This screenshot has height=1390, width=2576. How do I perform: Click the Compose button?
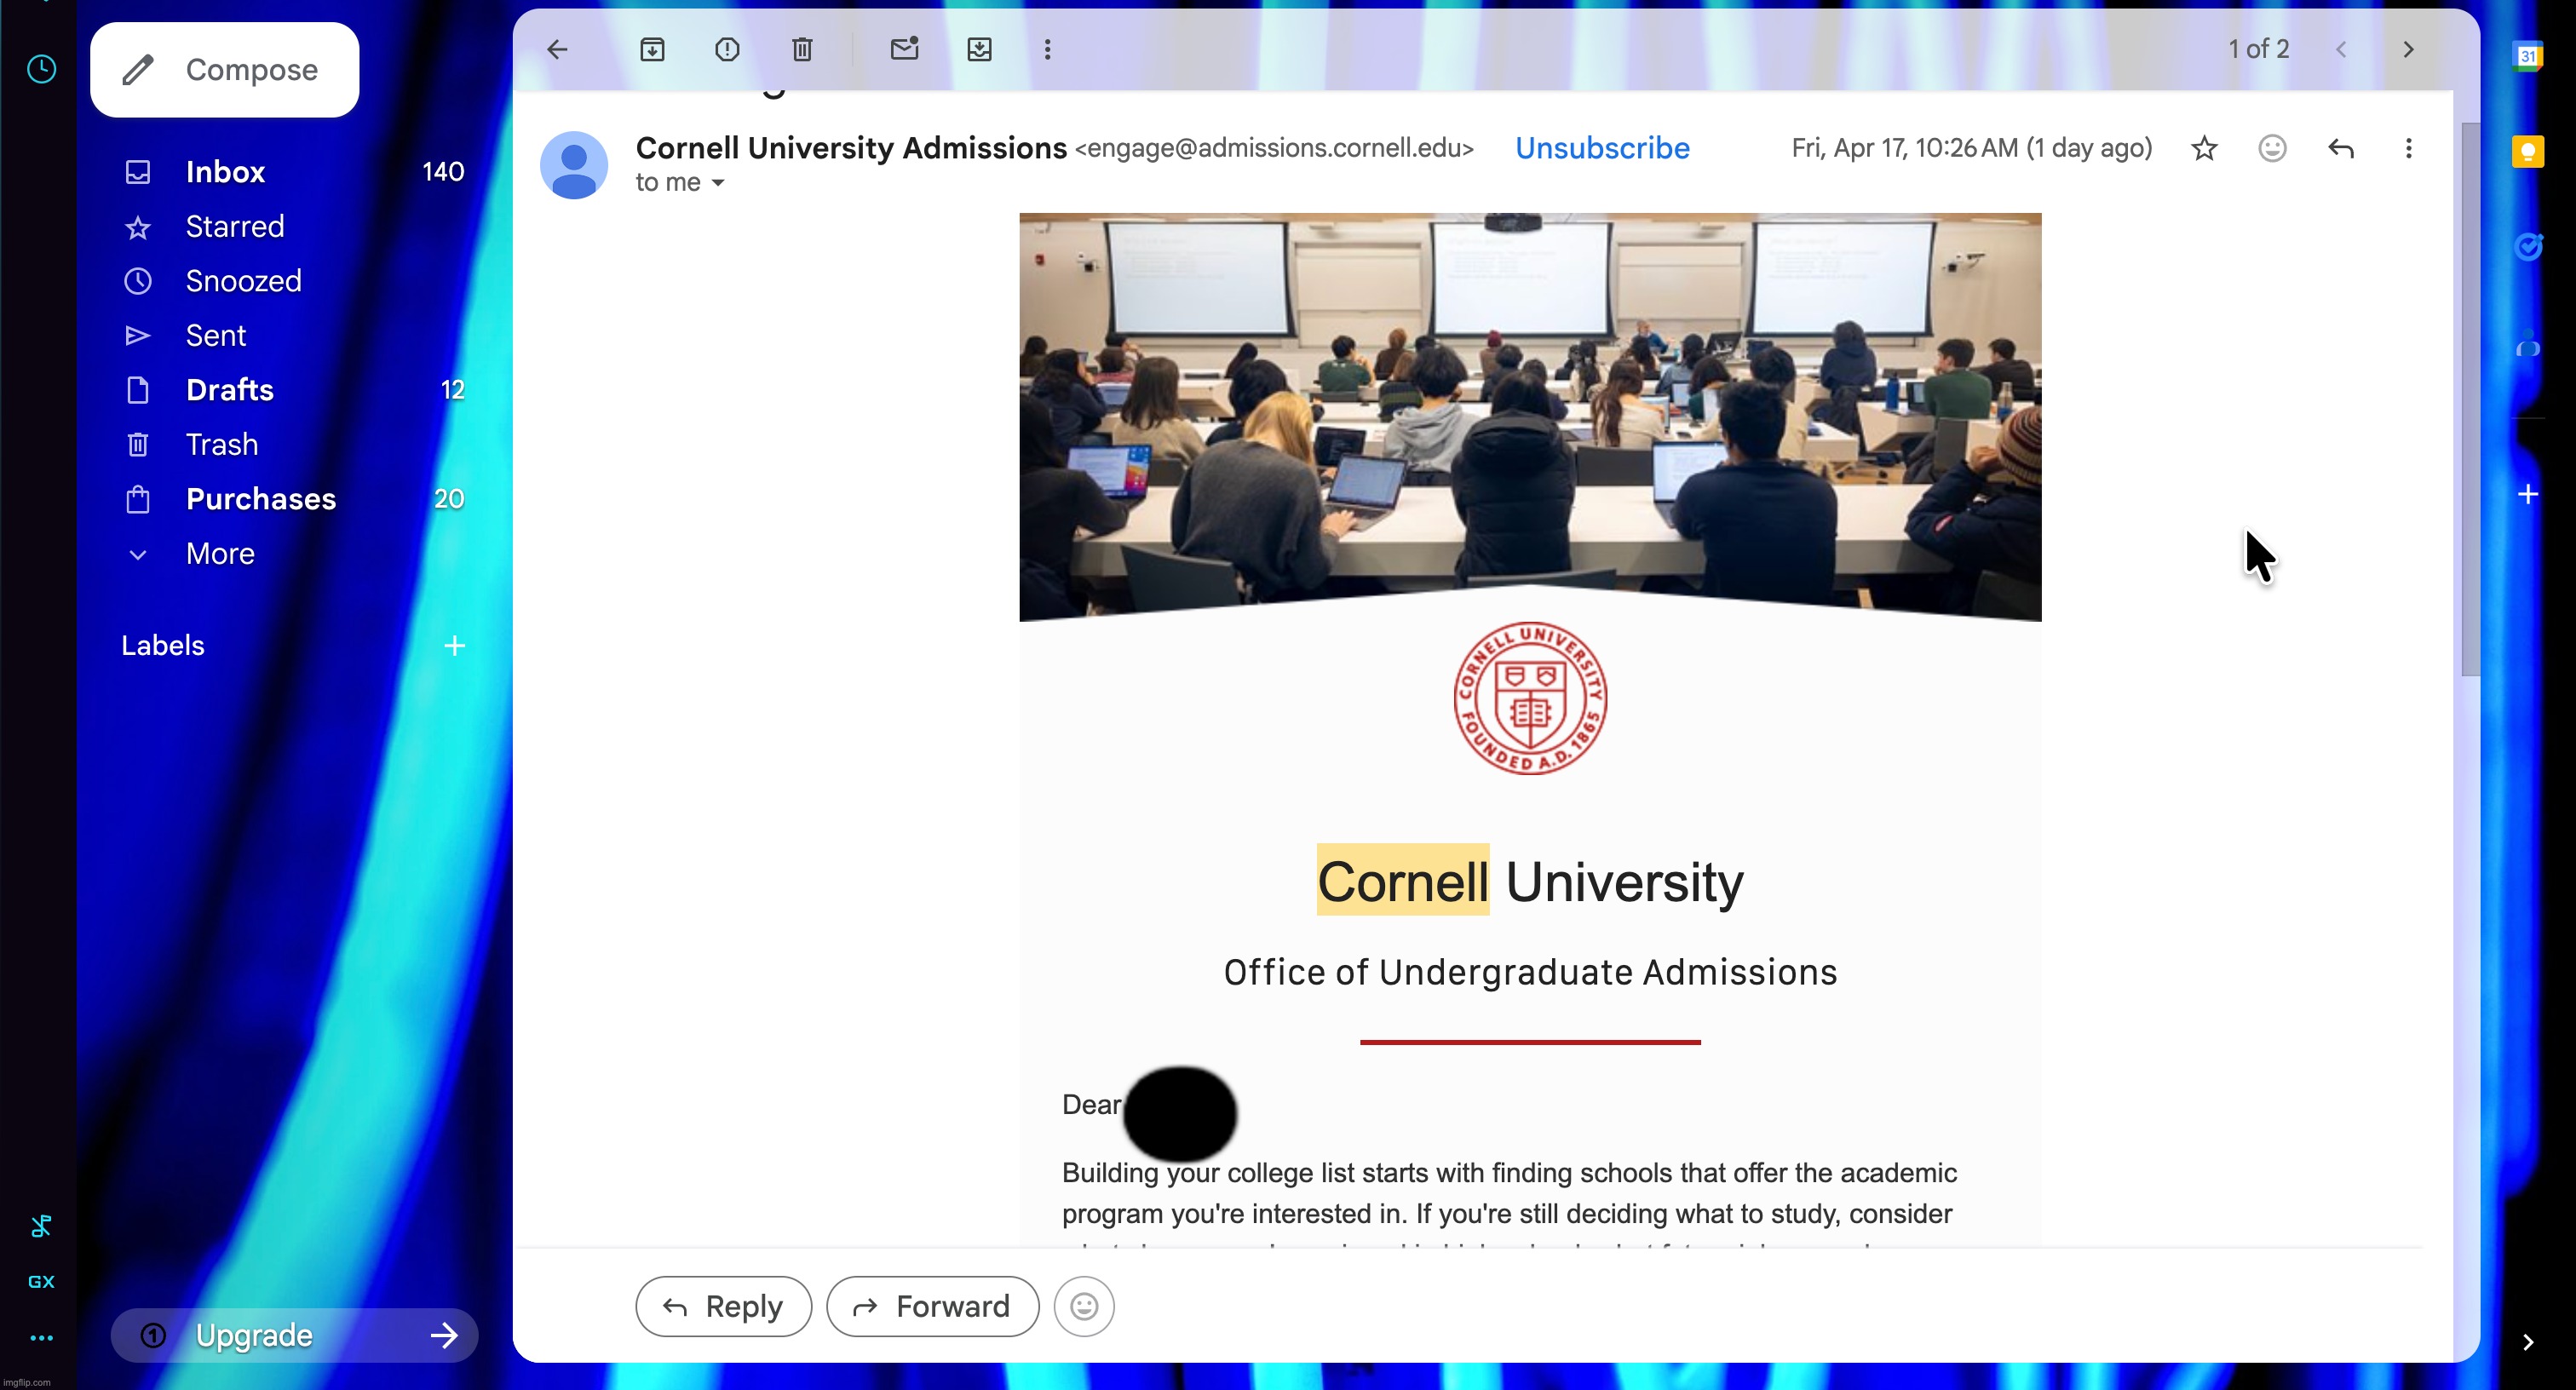pos(224,69)
